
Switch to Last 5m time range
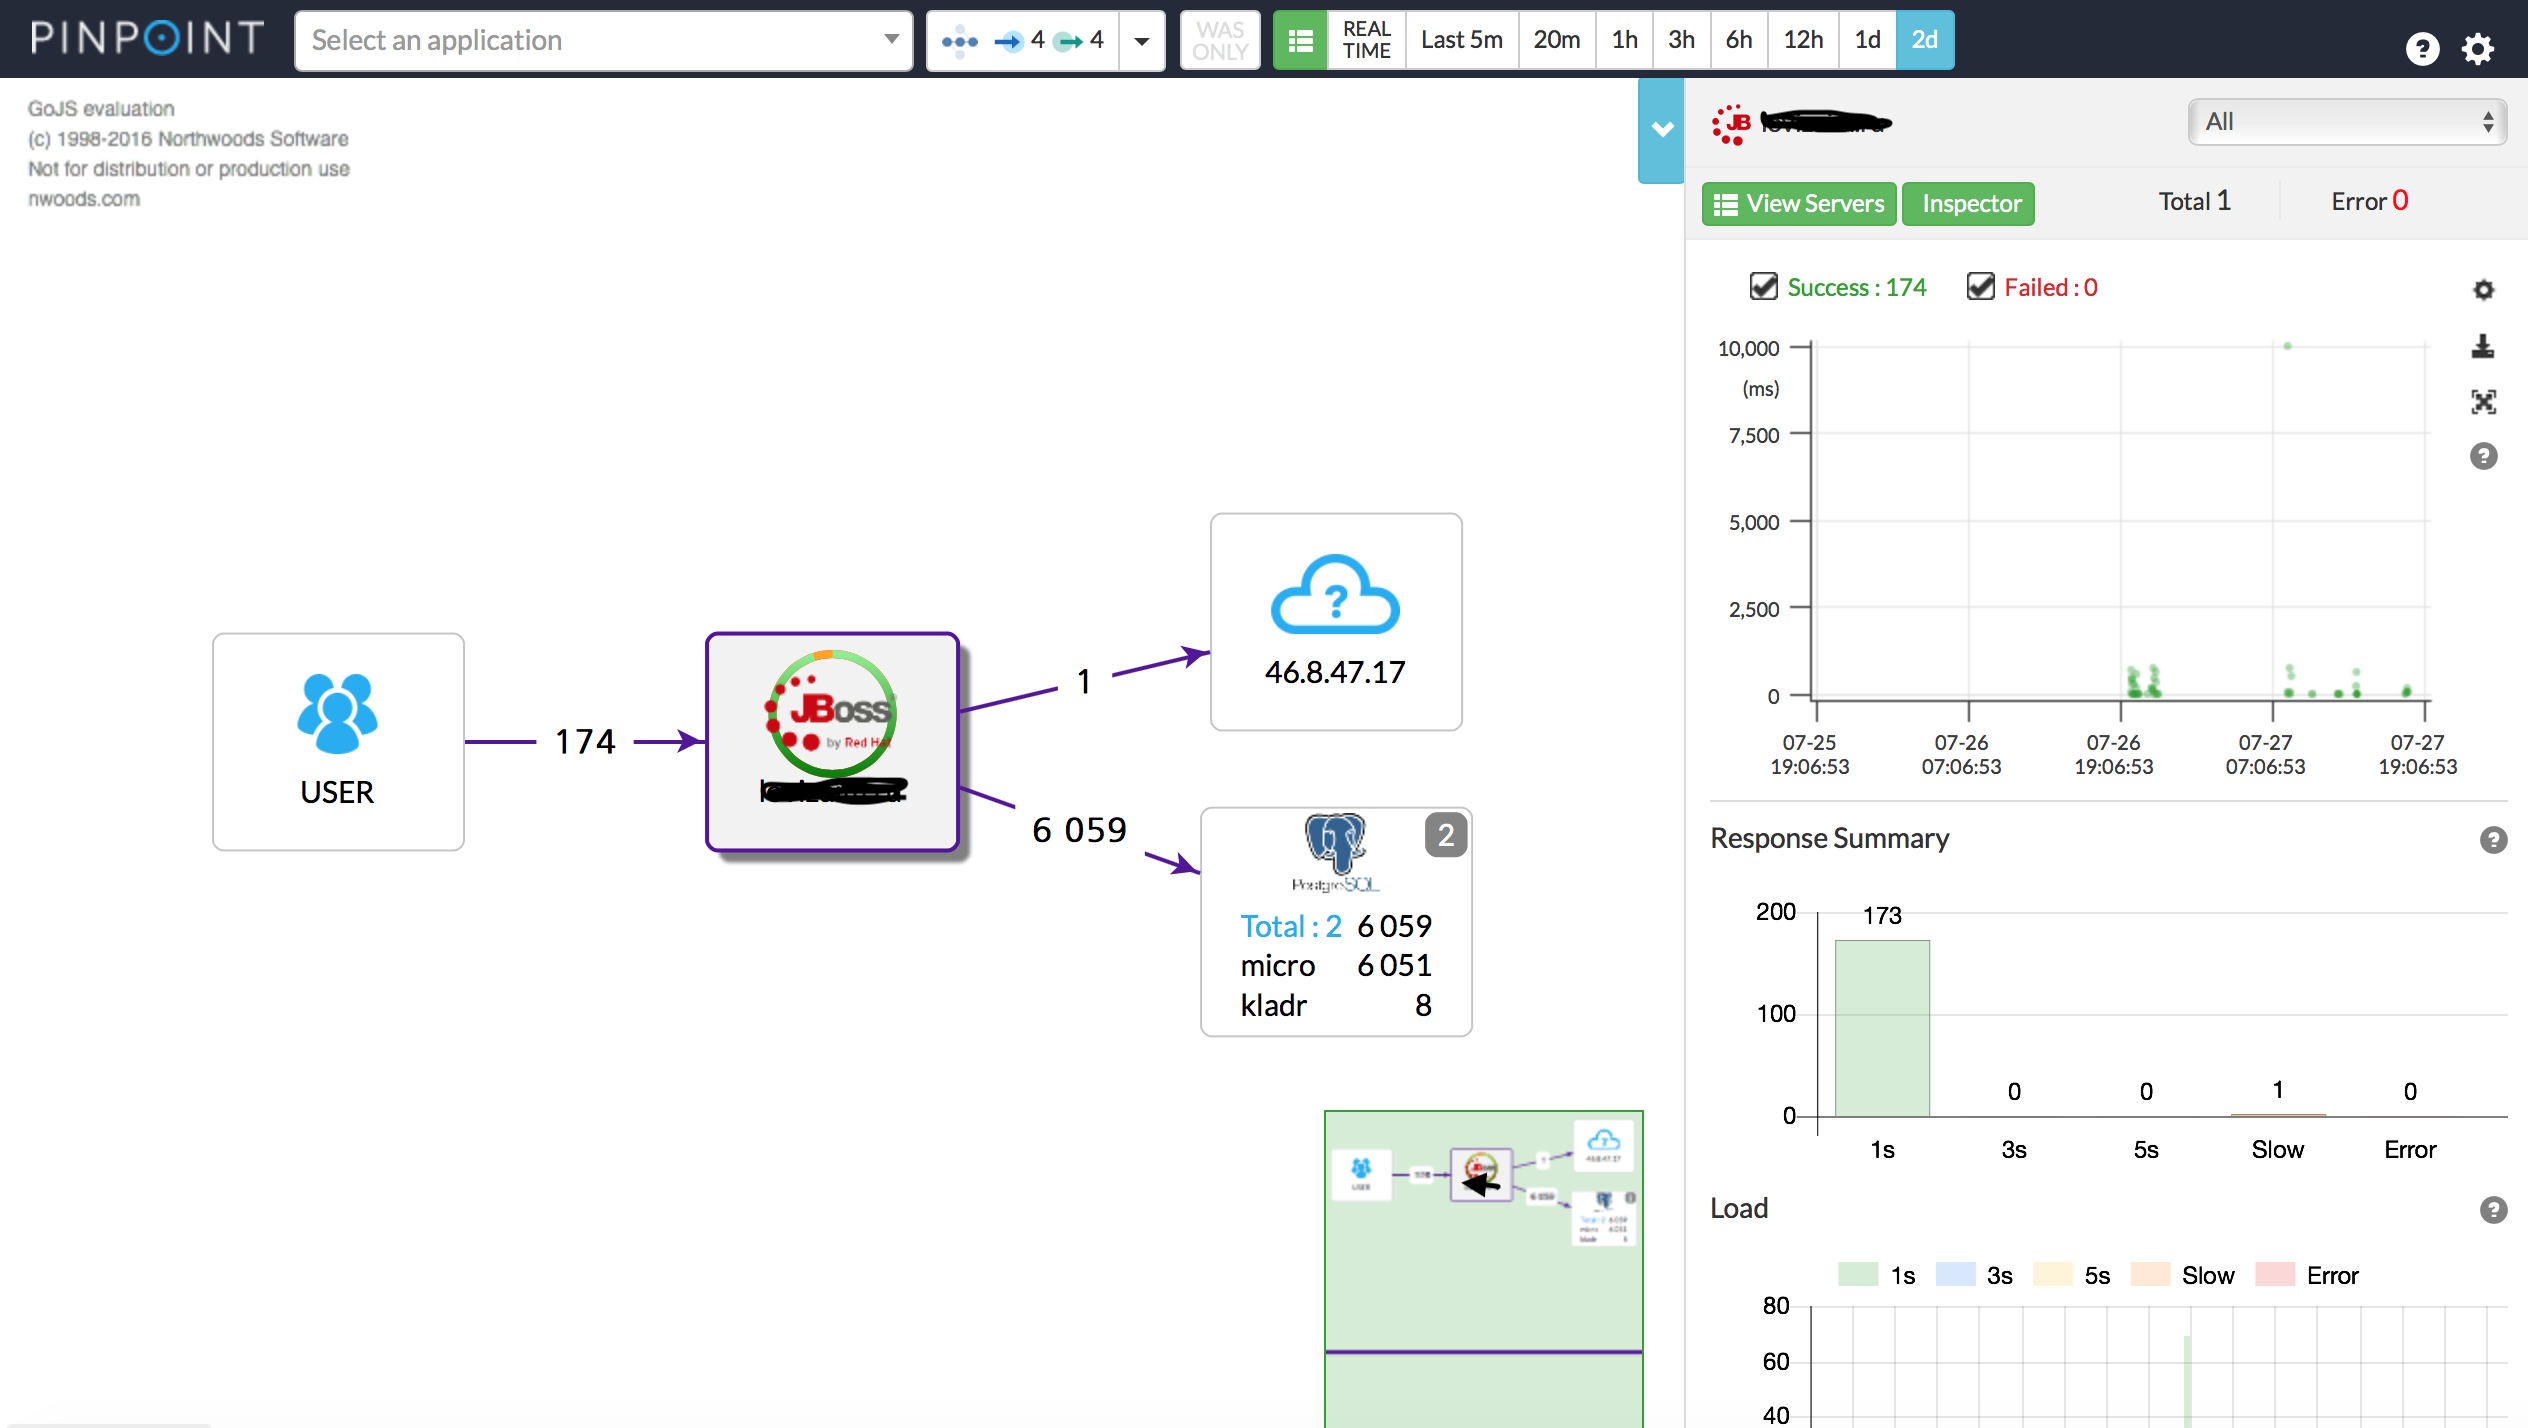pyautogui.click(x=1461, y=40)
